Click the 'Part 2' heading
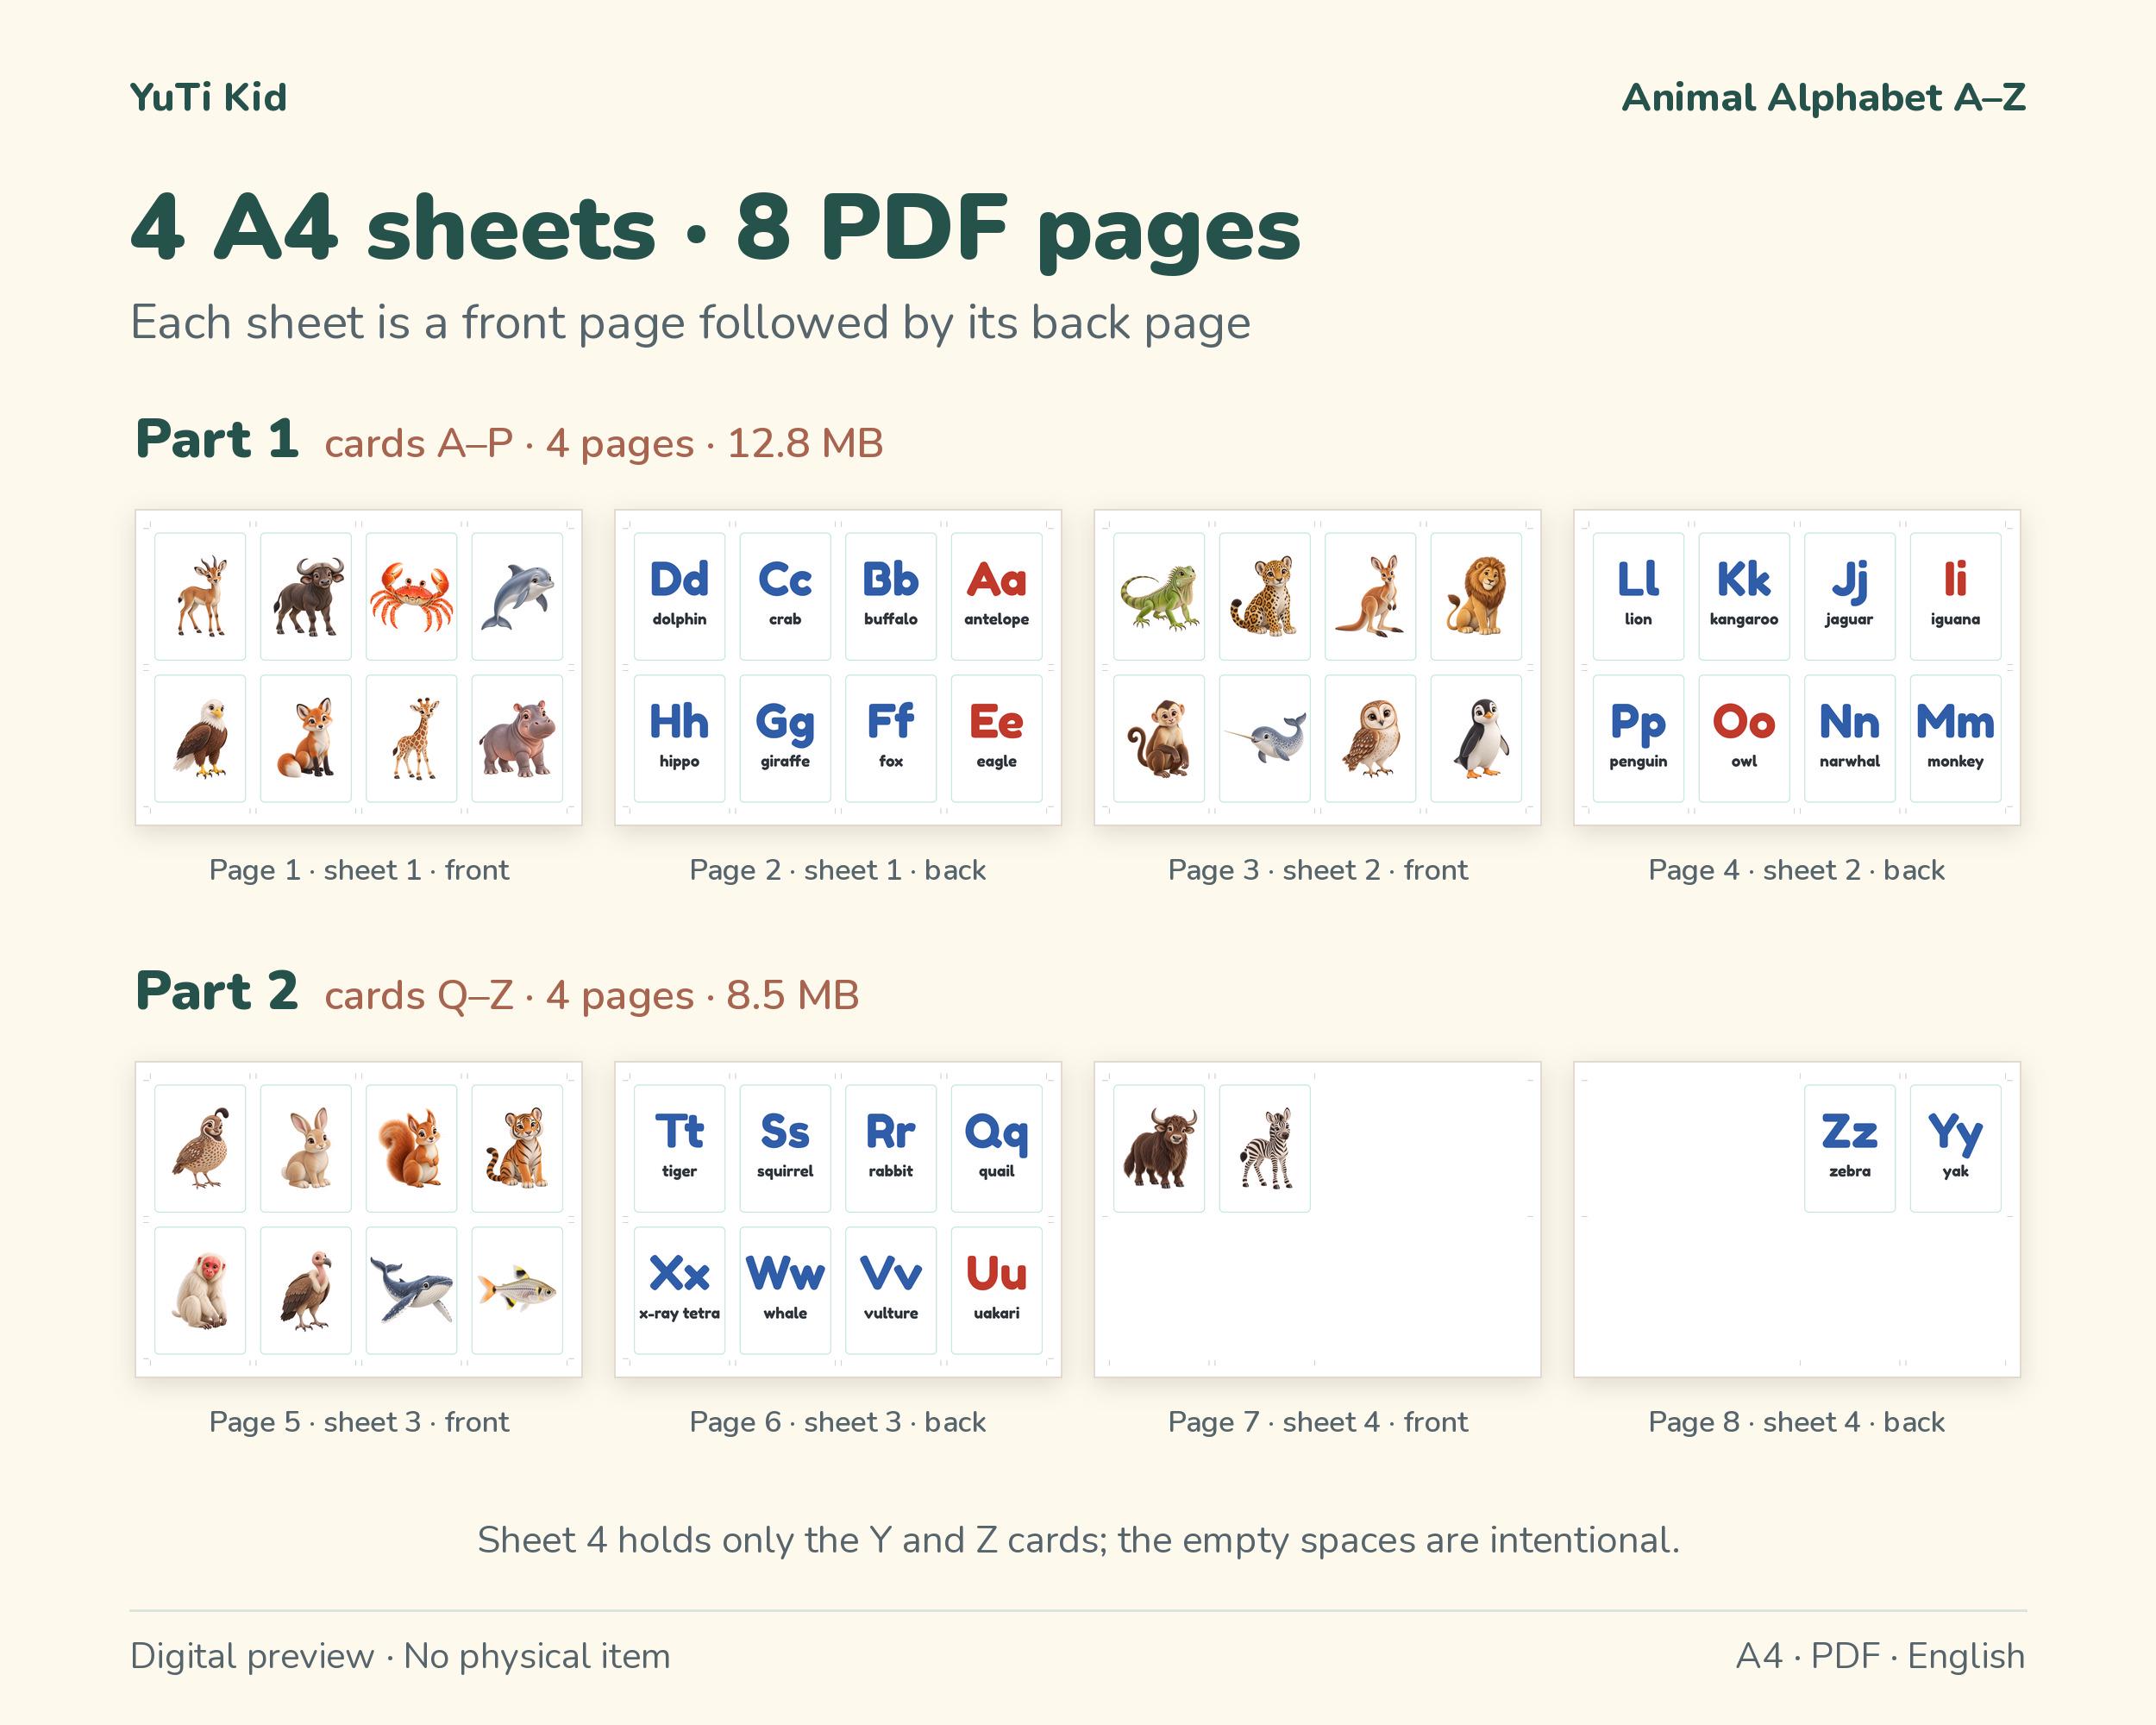This screenshot has width=2156, height=1725. pos(217,991)
